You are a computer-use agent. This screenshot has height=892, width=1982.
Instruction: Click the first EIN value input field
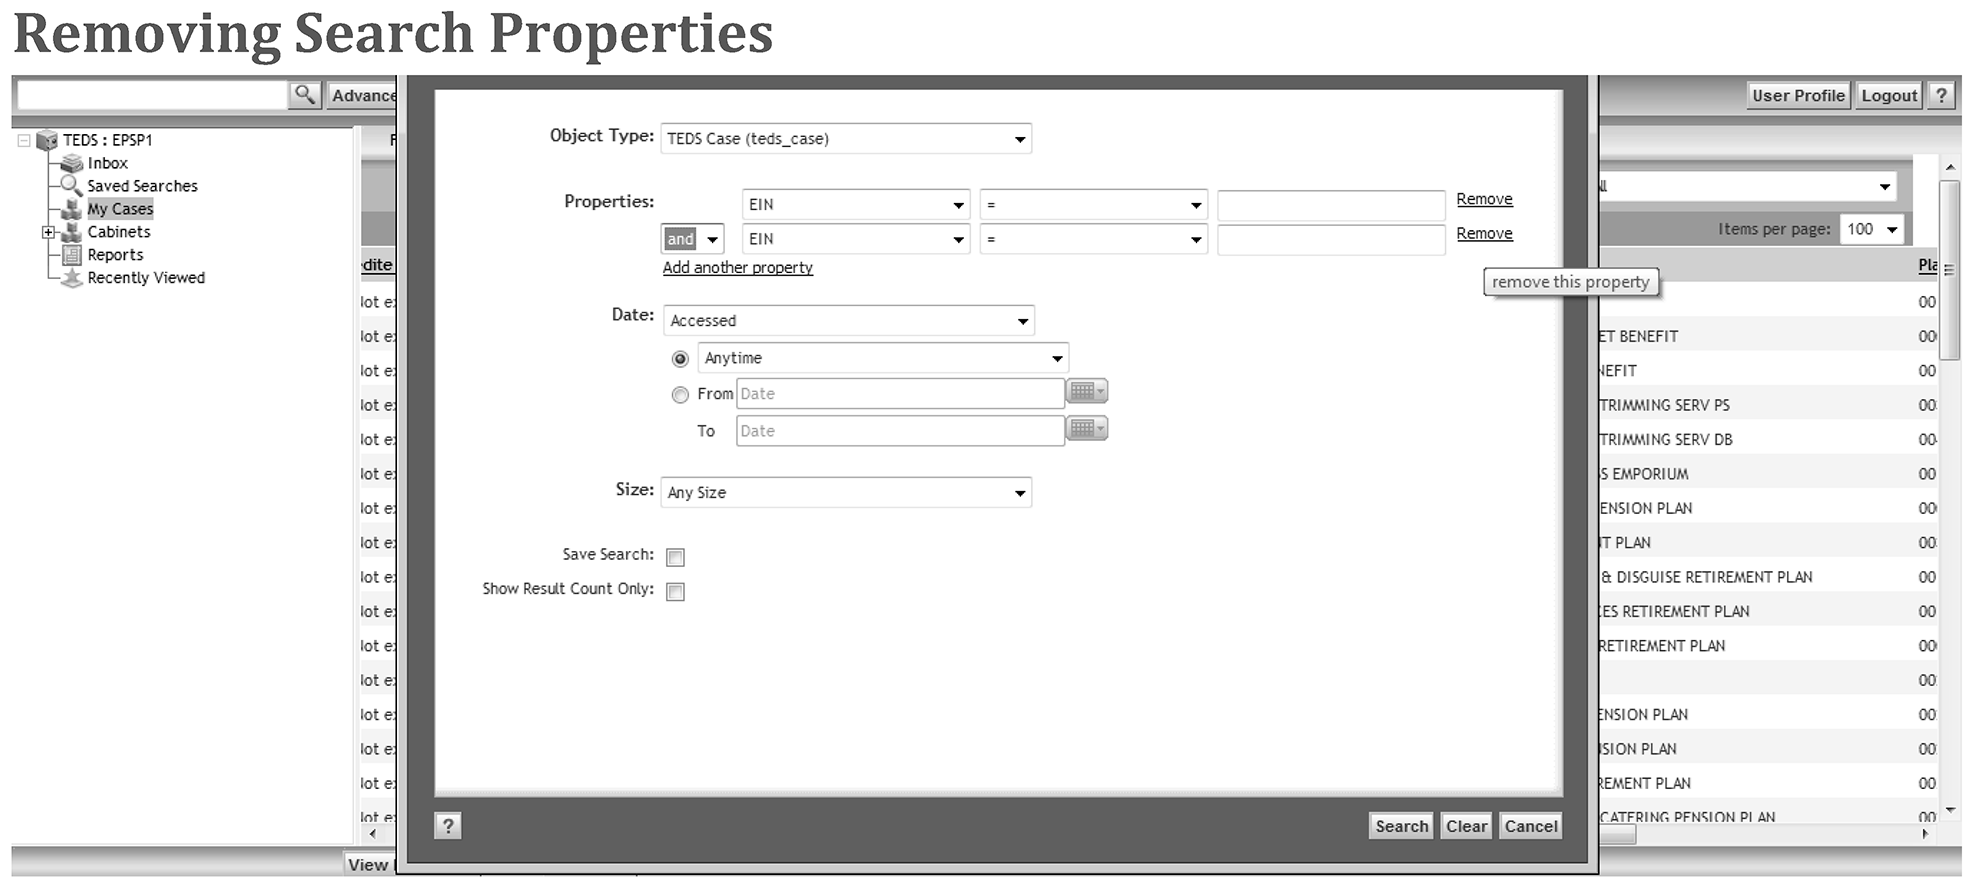click(x=1330, y=205)
